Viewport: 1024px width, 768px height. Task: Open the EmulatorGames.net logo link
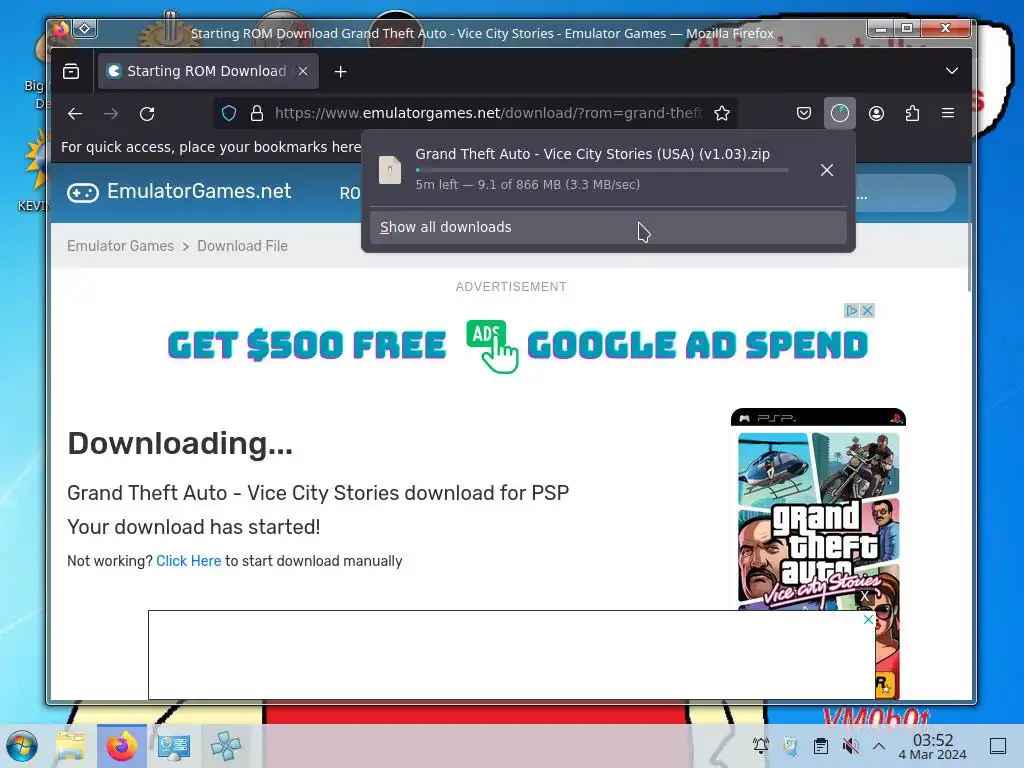click(x=179, y=191)
